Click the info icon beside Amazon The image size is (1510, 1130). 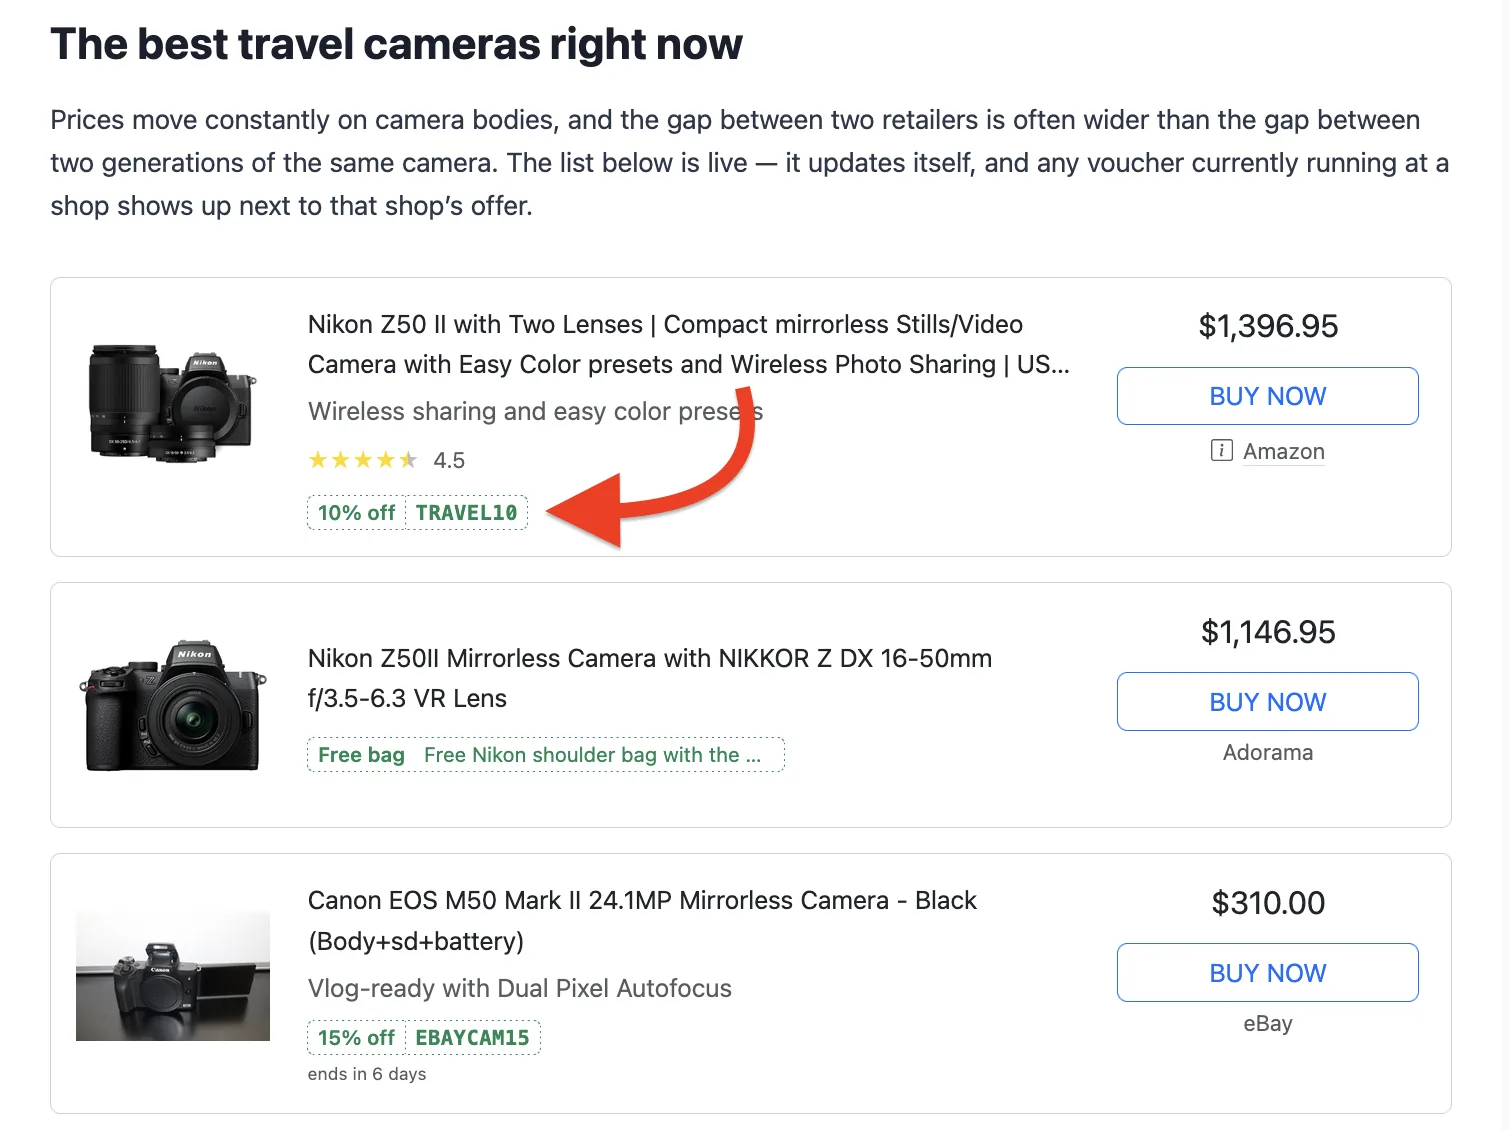click(1221, 451)
